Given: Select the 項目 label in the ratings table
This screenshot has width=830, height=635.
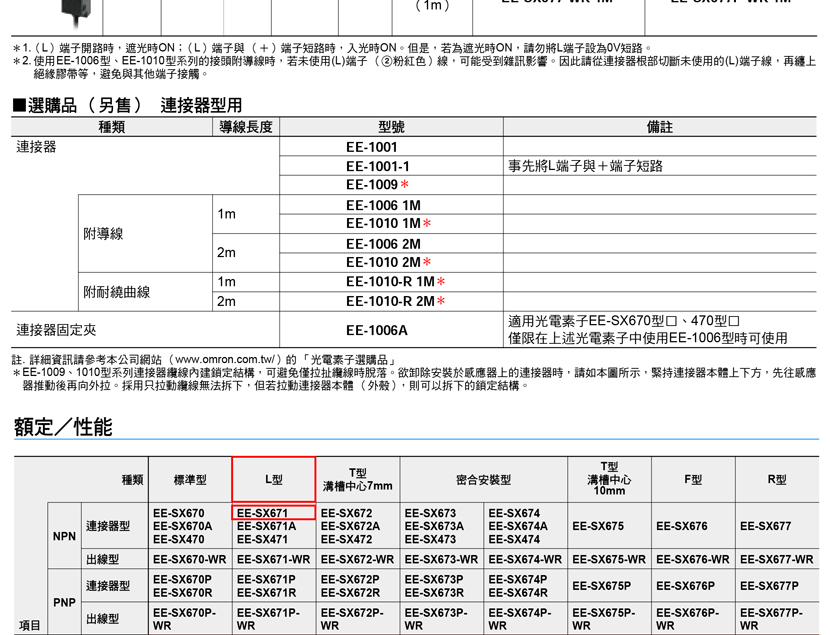Looking at the screenshot, I should [30, 625].
